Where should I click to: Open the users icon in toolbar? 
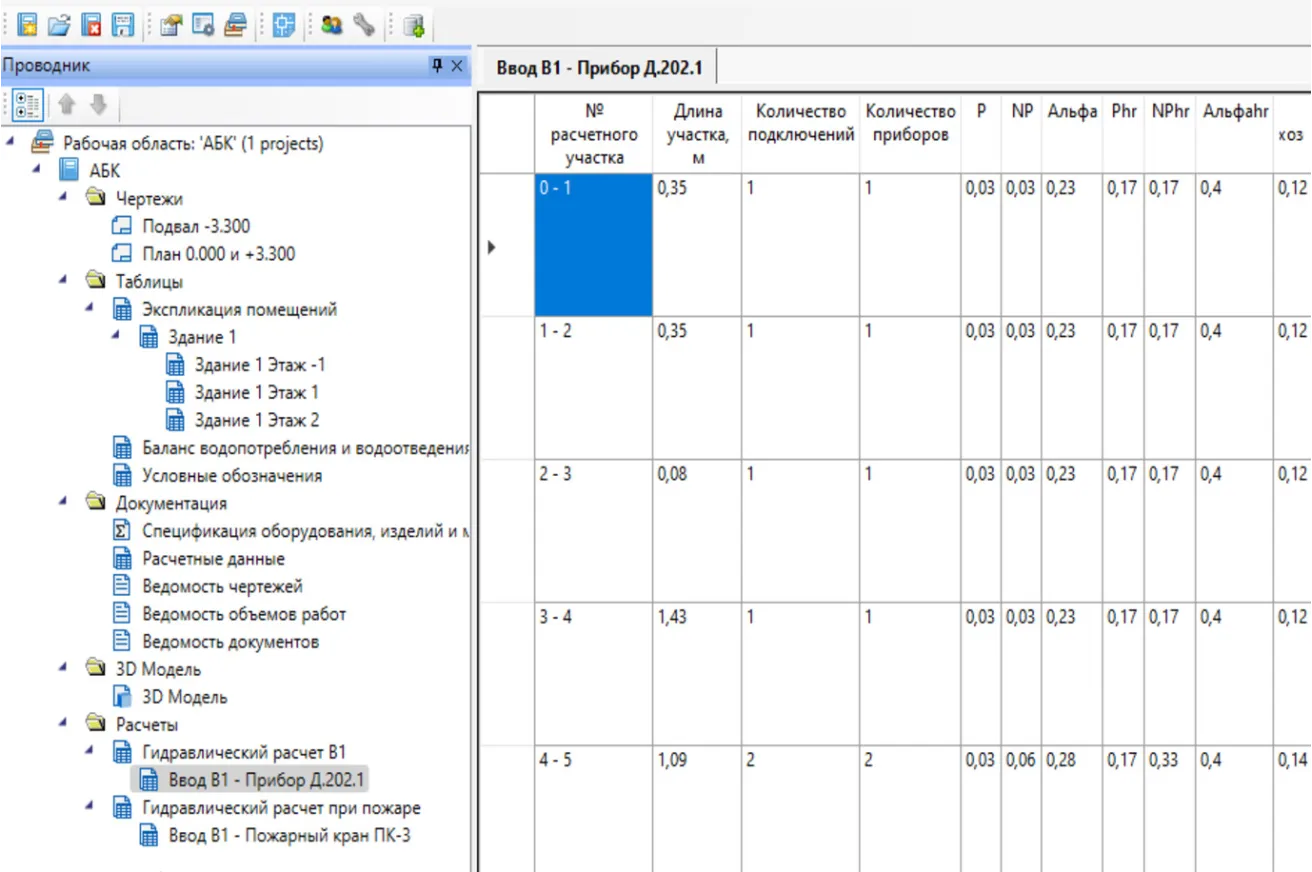click(332, 25)
